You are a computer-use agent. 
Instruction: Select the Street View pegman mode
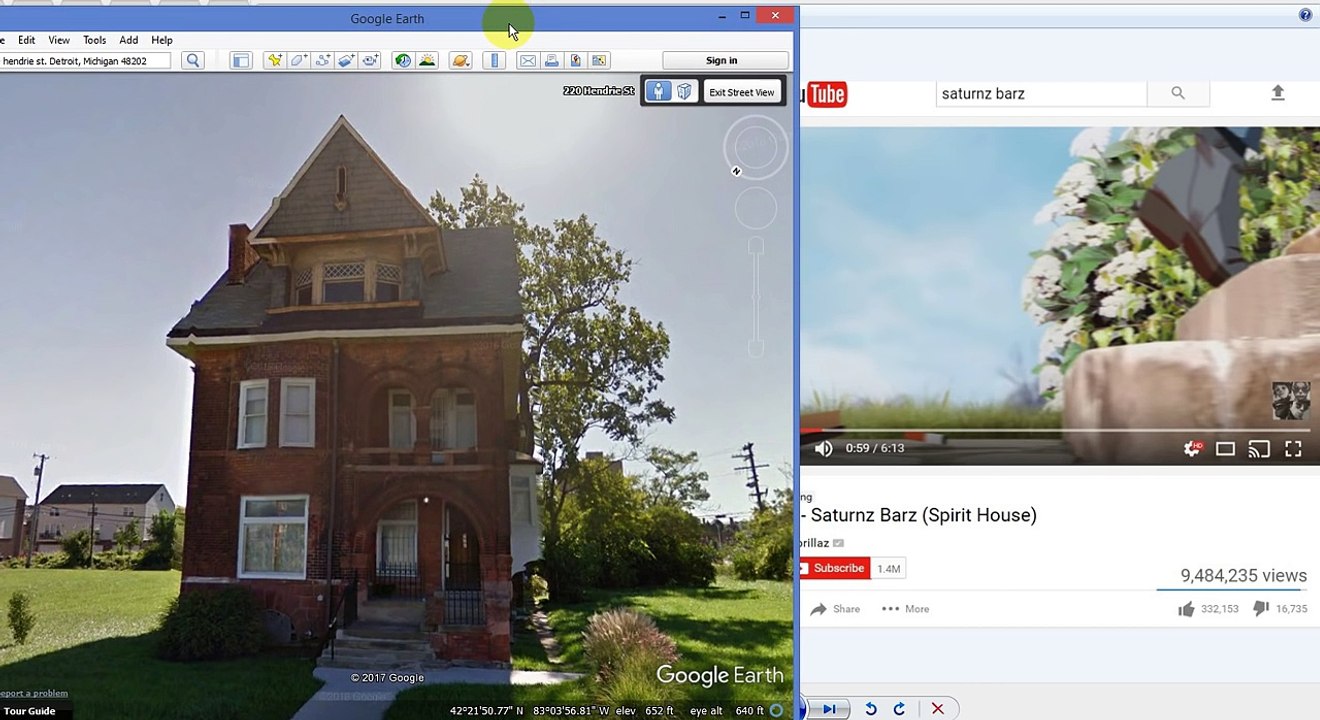pyautogui.click(x=657, y=92)
